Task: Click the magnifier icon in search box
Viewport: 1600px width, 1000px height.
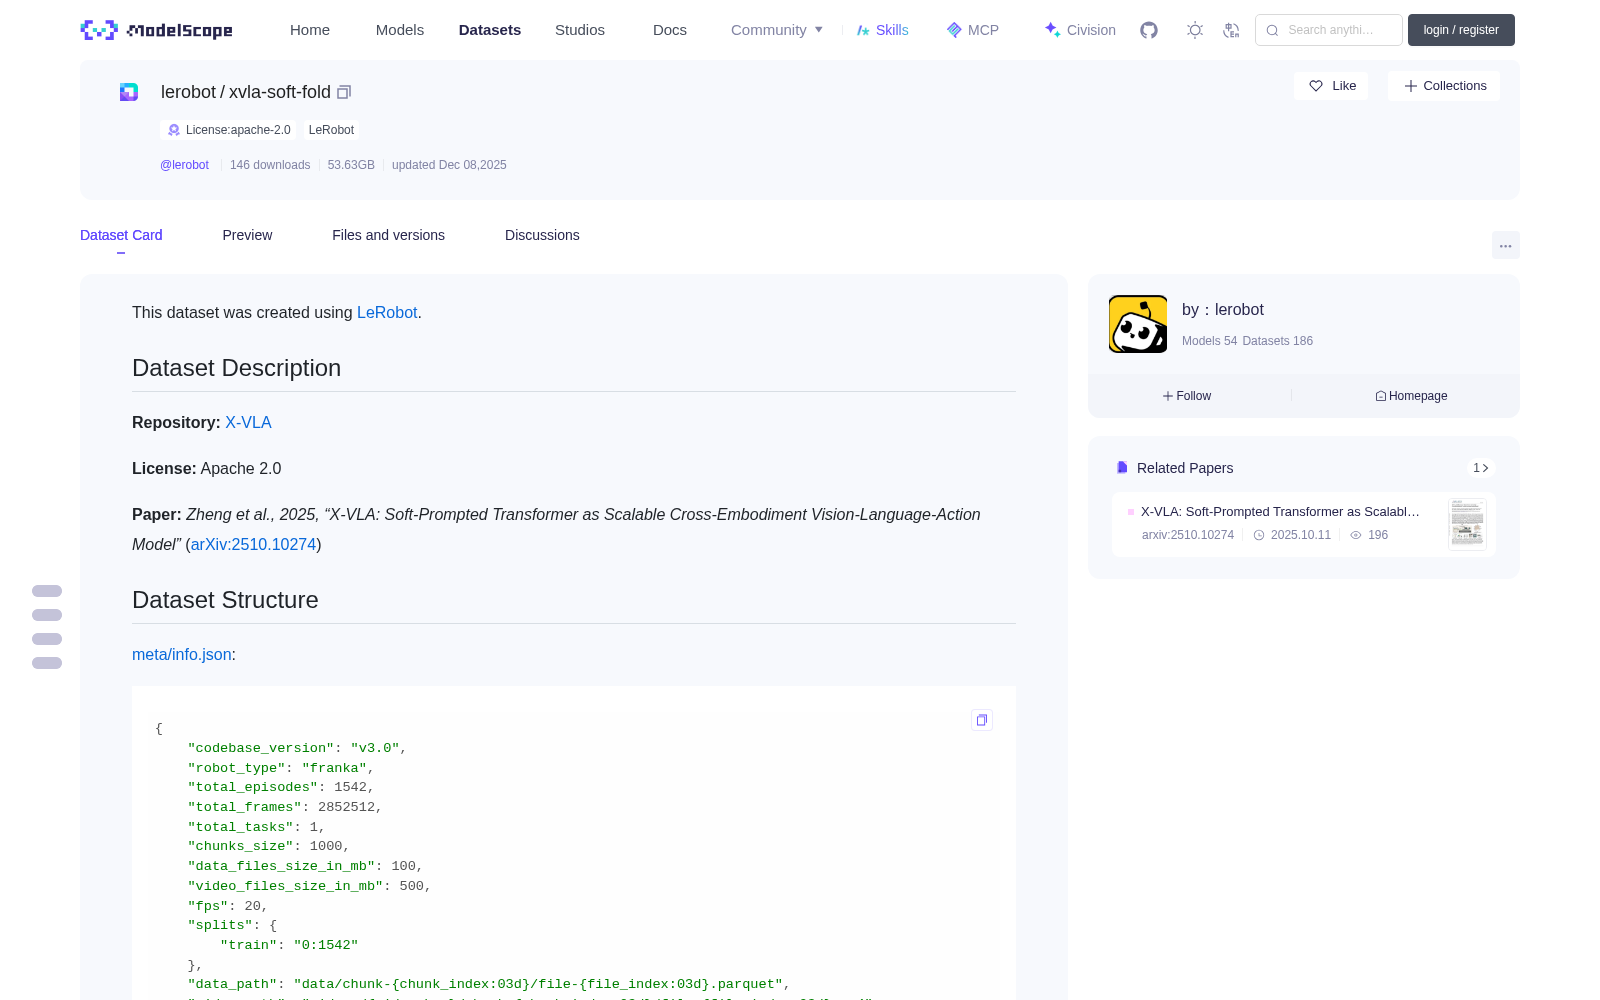Action: (x=1273, y=30)
